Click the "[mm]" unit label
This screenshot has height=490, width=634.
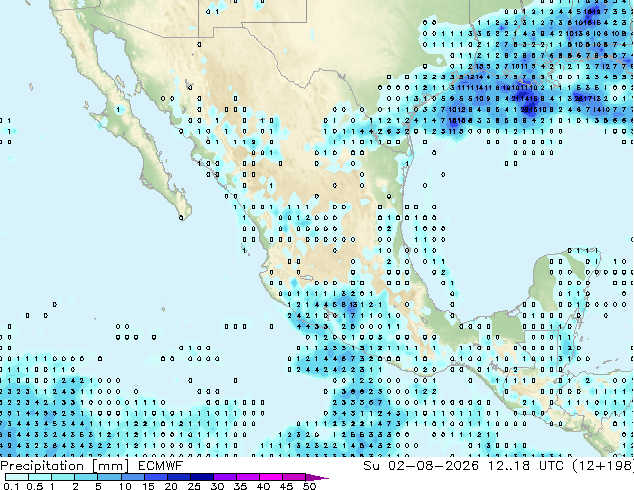pyautogui.click(x=111, y=466)
